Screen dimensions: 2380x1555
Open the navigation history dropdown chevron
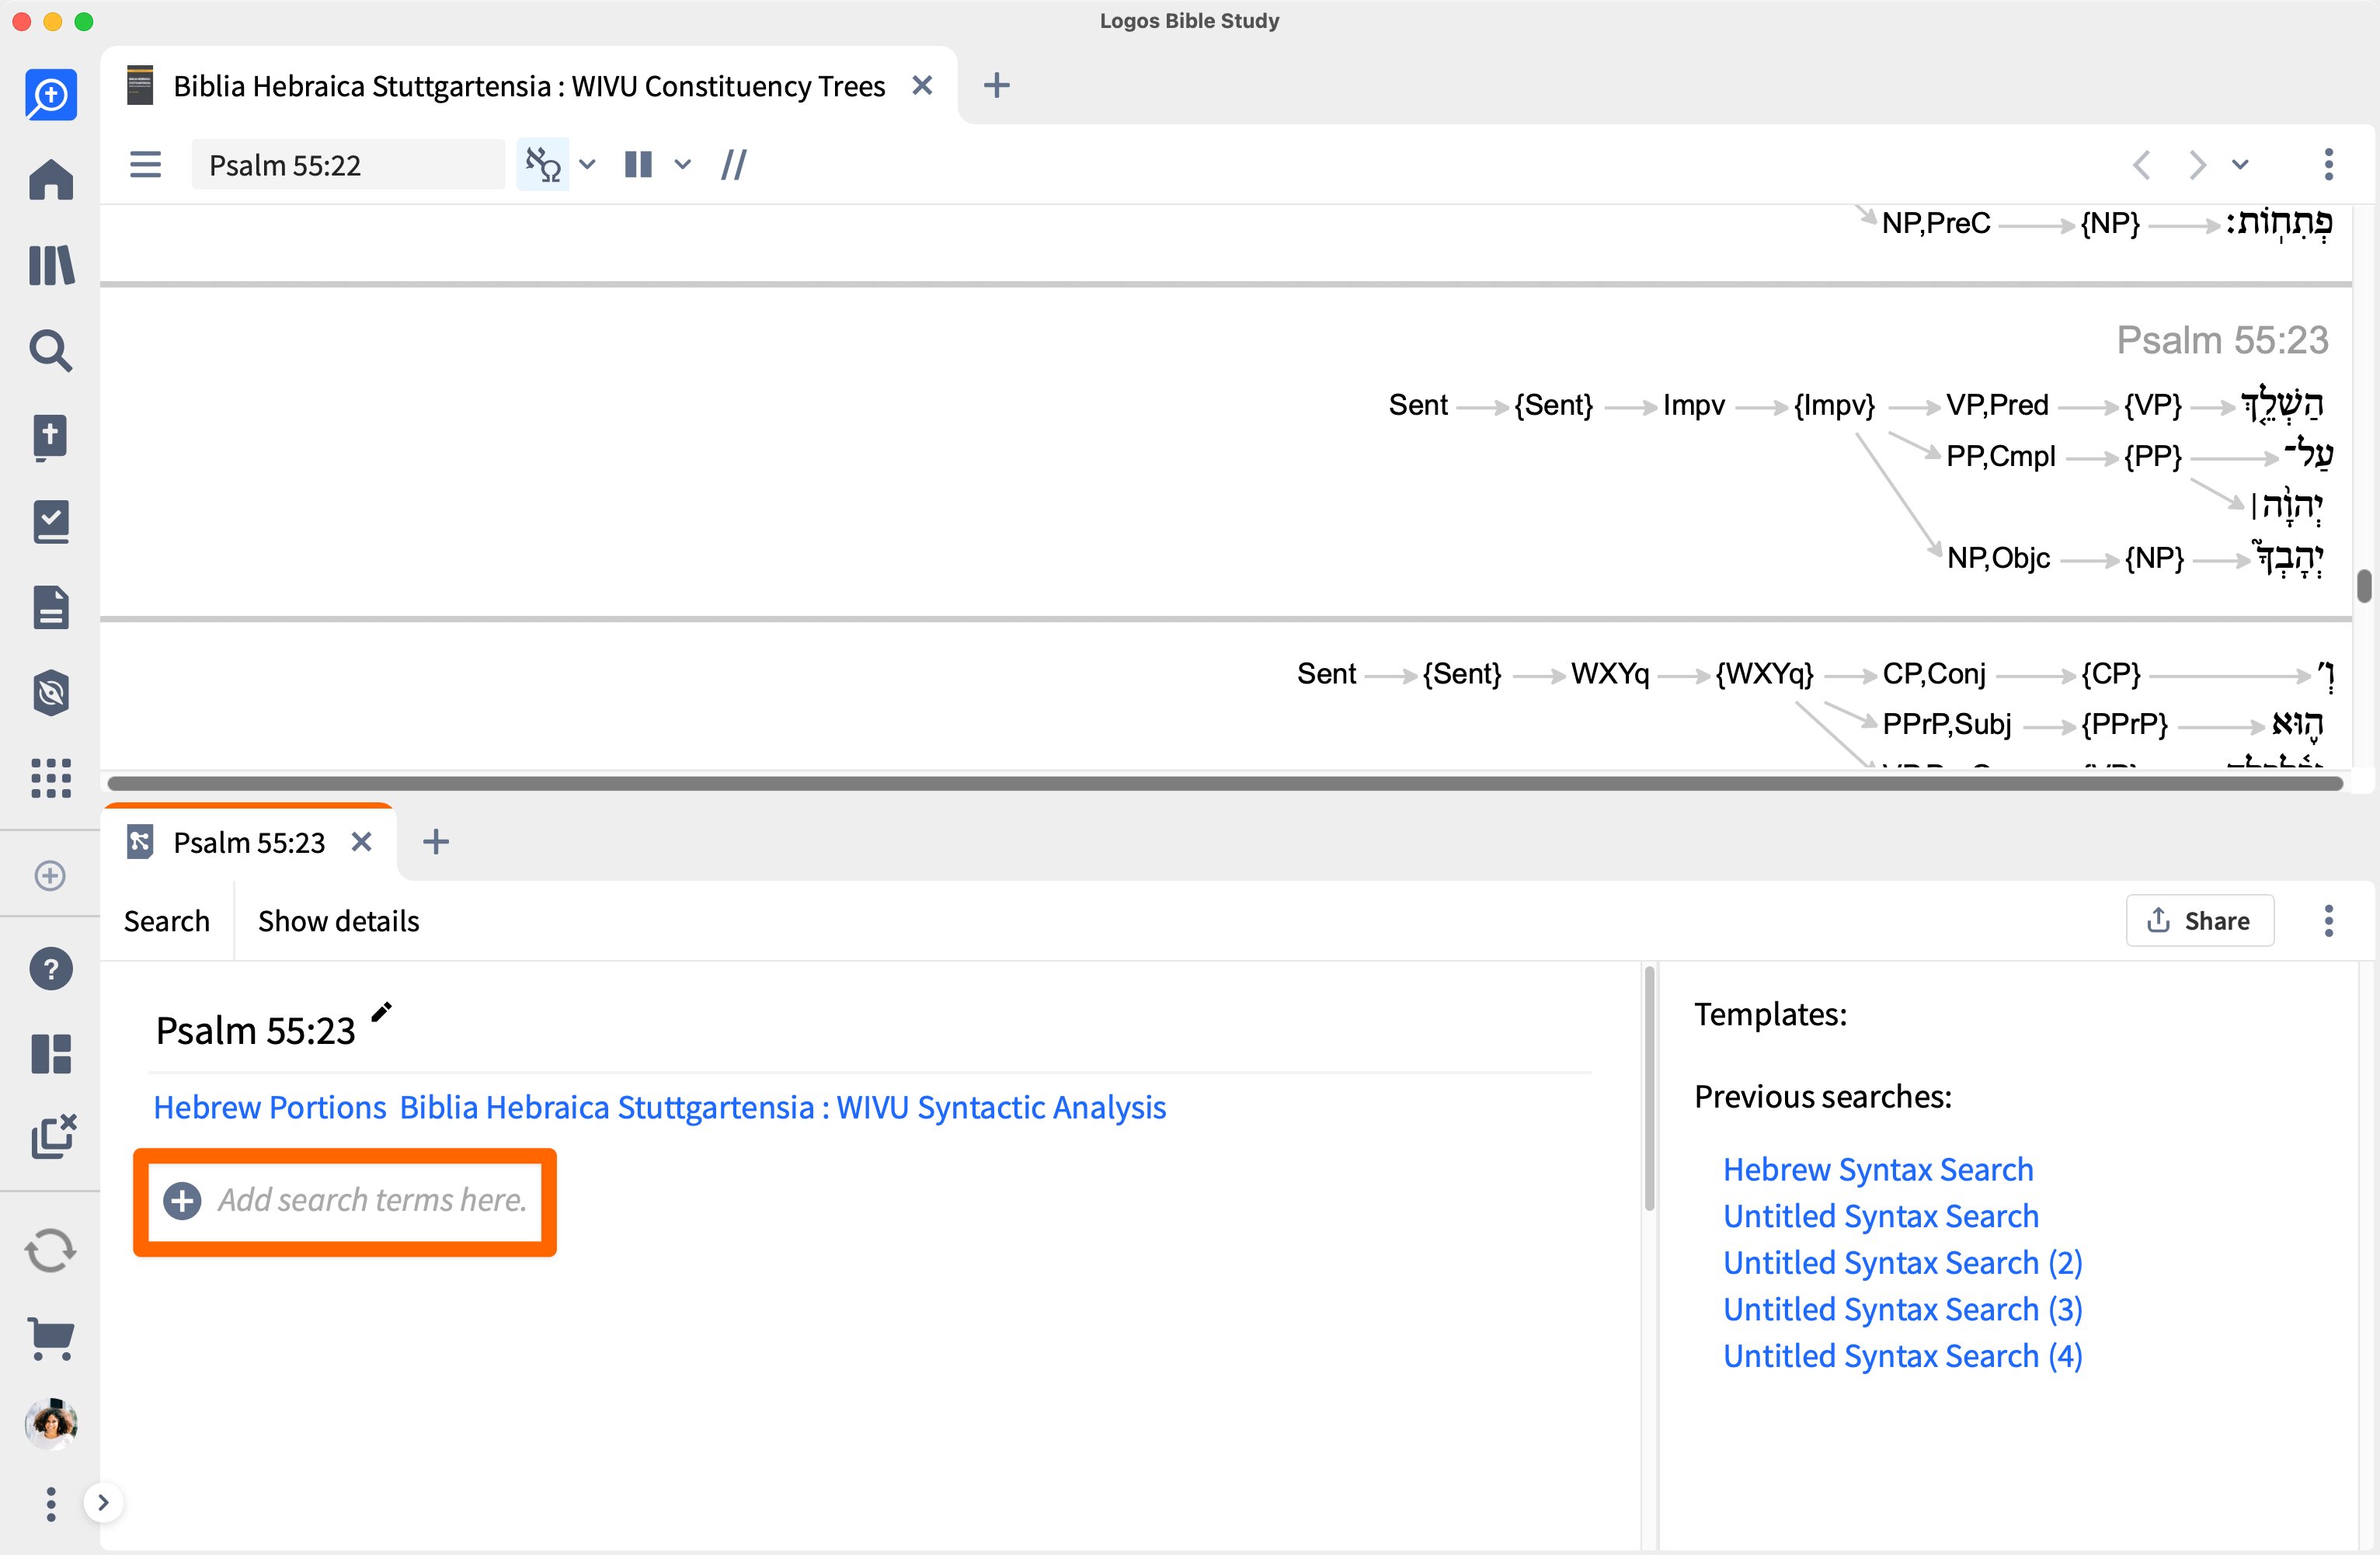pyautogui.click(x=2240, y=164)
